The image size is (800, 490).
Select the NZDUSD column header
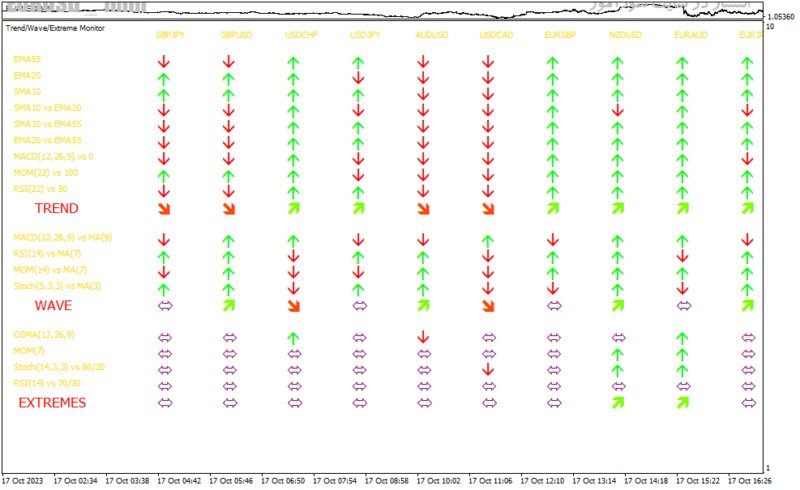626,35
